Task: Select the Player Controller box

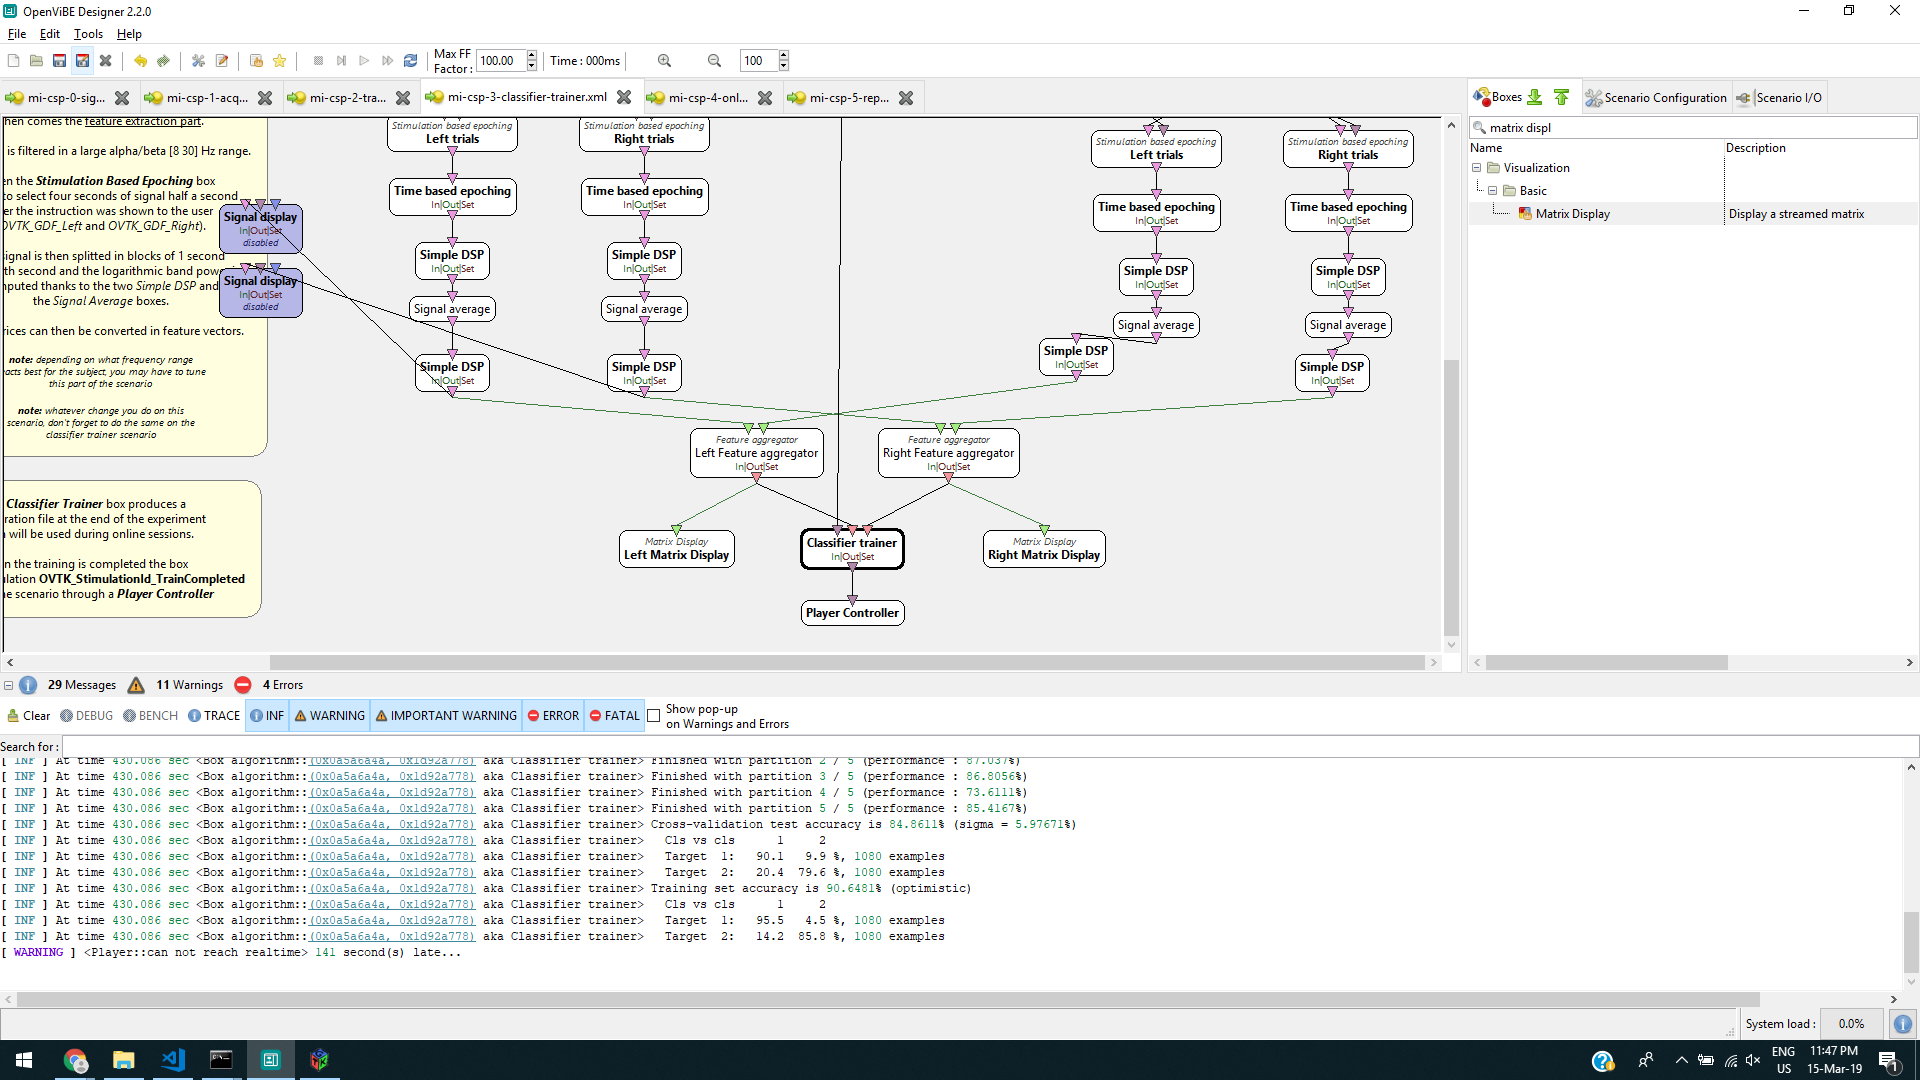Action: tap(852, 613)
